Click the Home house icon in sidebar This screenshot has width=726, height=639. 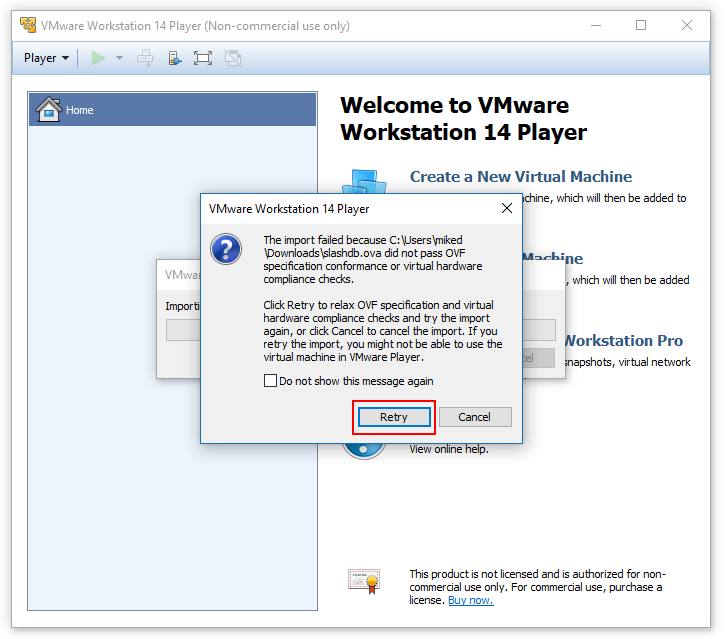[x=48, y=110]
